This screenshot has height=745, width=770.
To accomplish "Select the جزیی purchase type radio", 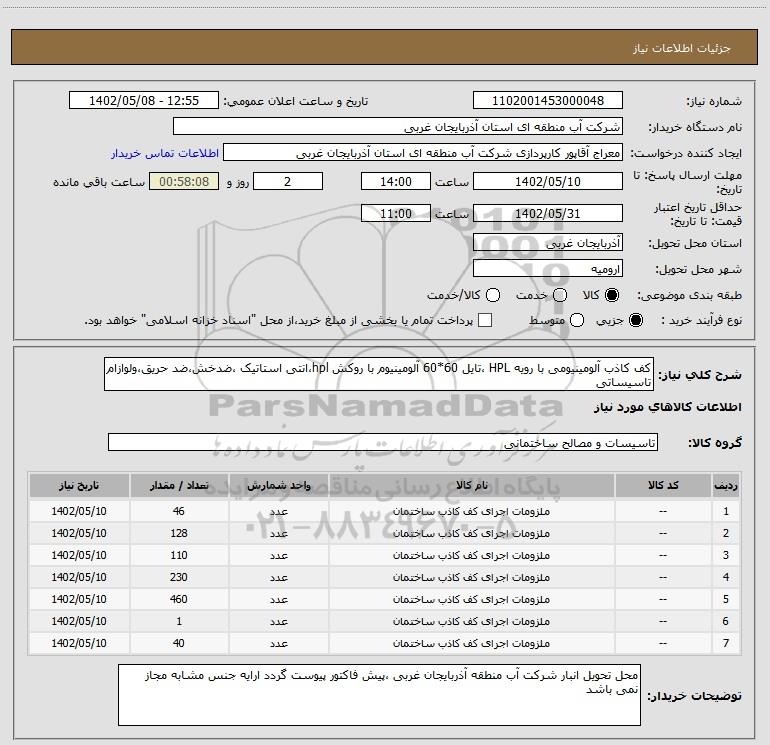I will pyautogui.click(x=635, y=320).
